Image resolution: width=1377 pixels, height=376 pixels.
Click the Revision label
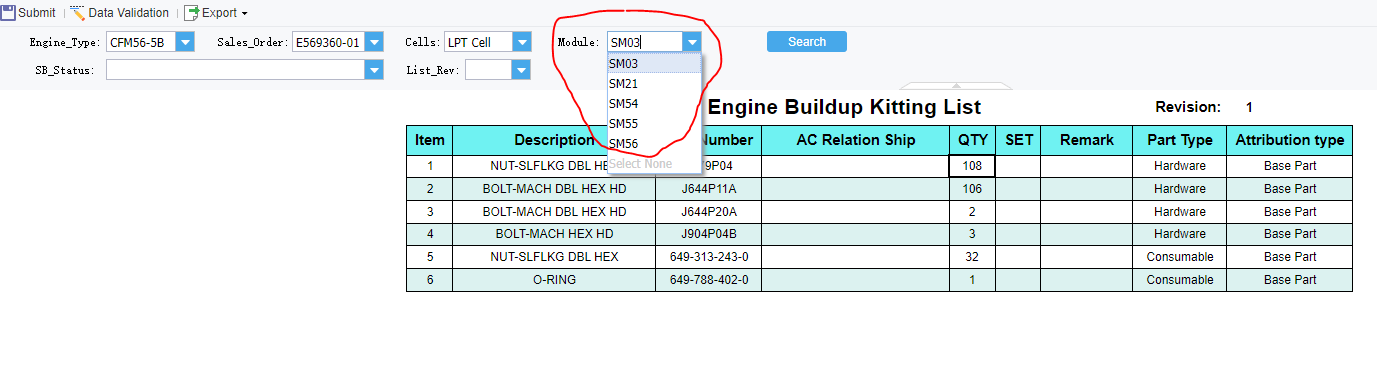tap(1188, 107)
